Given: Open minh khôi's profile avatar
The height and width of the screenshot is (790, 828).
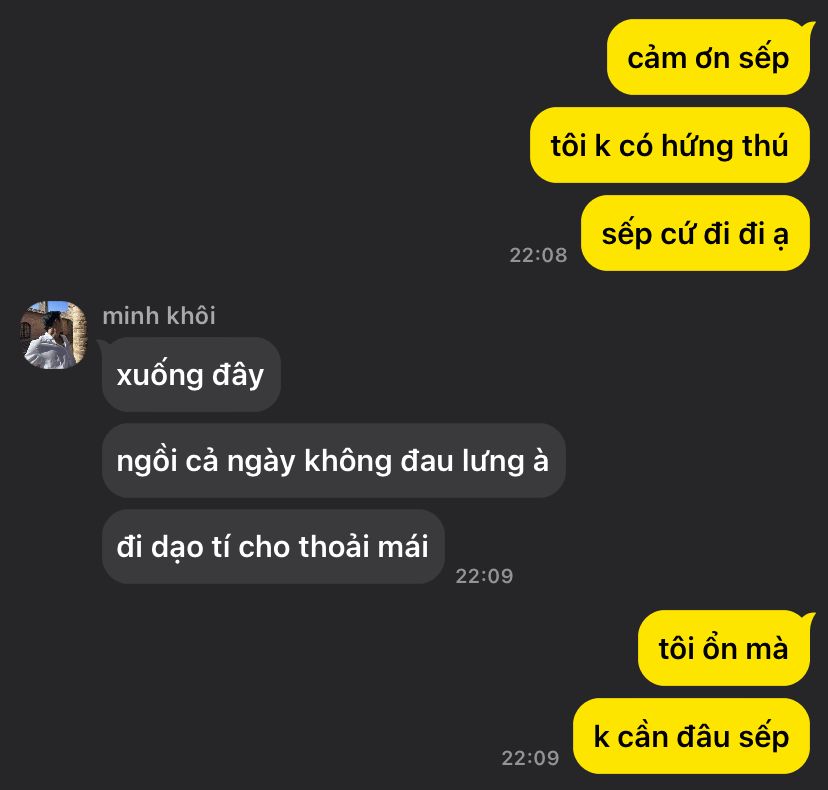Looking at the screenshot, I should (x=54, y=335).
